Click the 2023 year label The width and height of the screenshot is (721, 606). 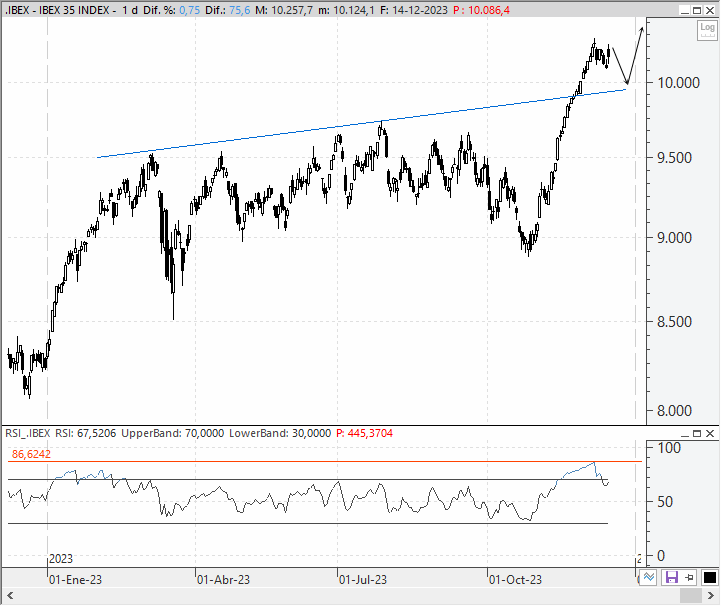coord(61,559)
